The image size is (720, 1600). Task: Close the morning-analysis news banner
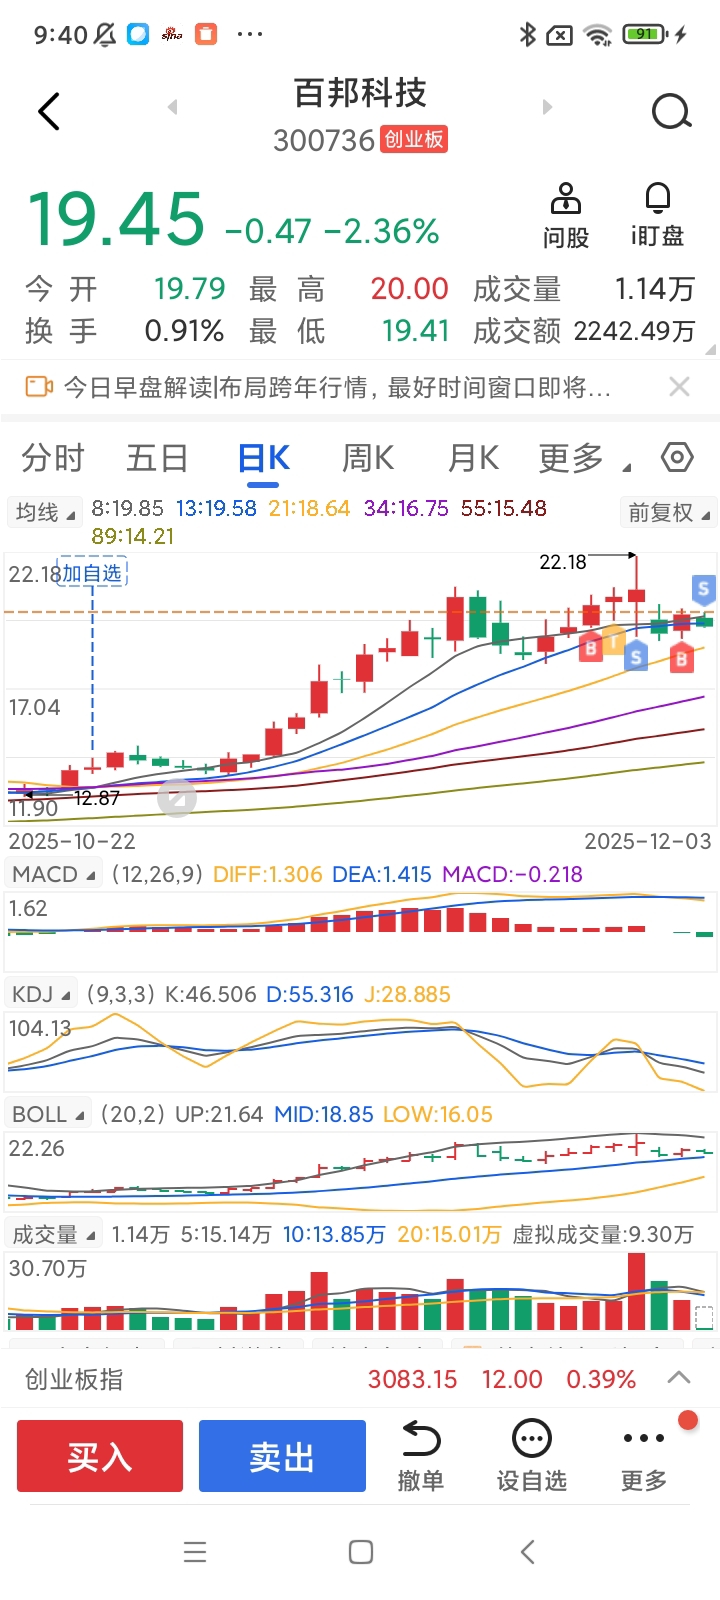tap(679, 386)
